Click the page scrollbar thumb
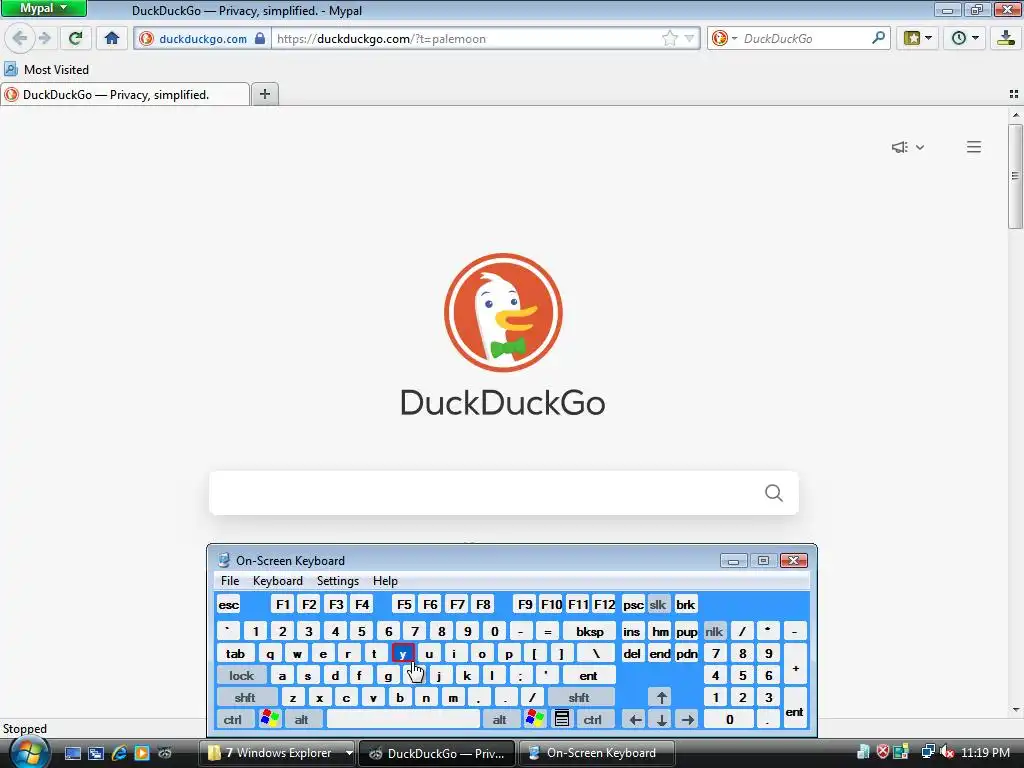The width and height of the screenshot is (1024, 768). [x=1016, y=176]
